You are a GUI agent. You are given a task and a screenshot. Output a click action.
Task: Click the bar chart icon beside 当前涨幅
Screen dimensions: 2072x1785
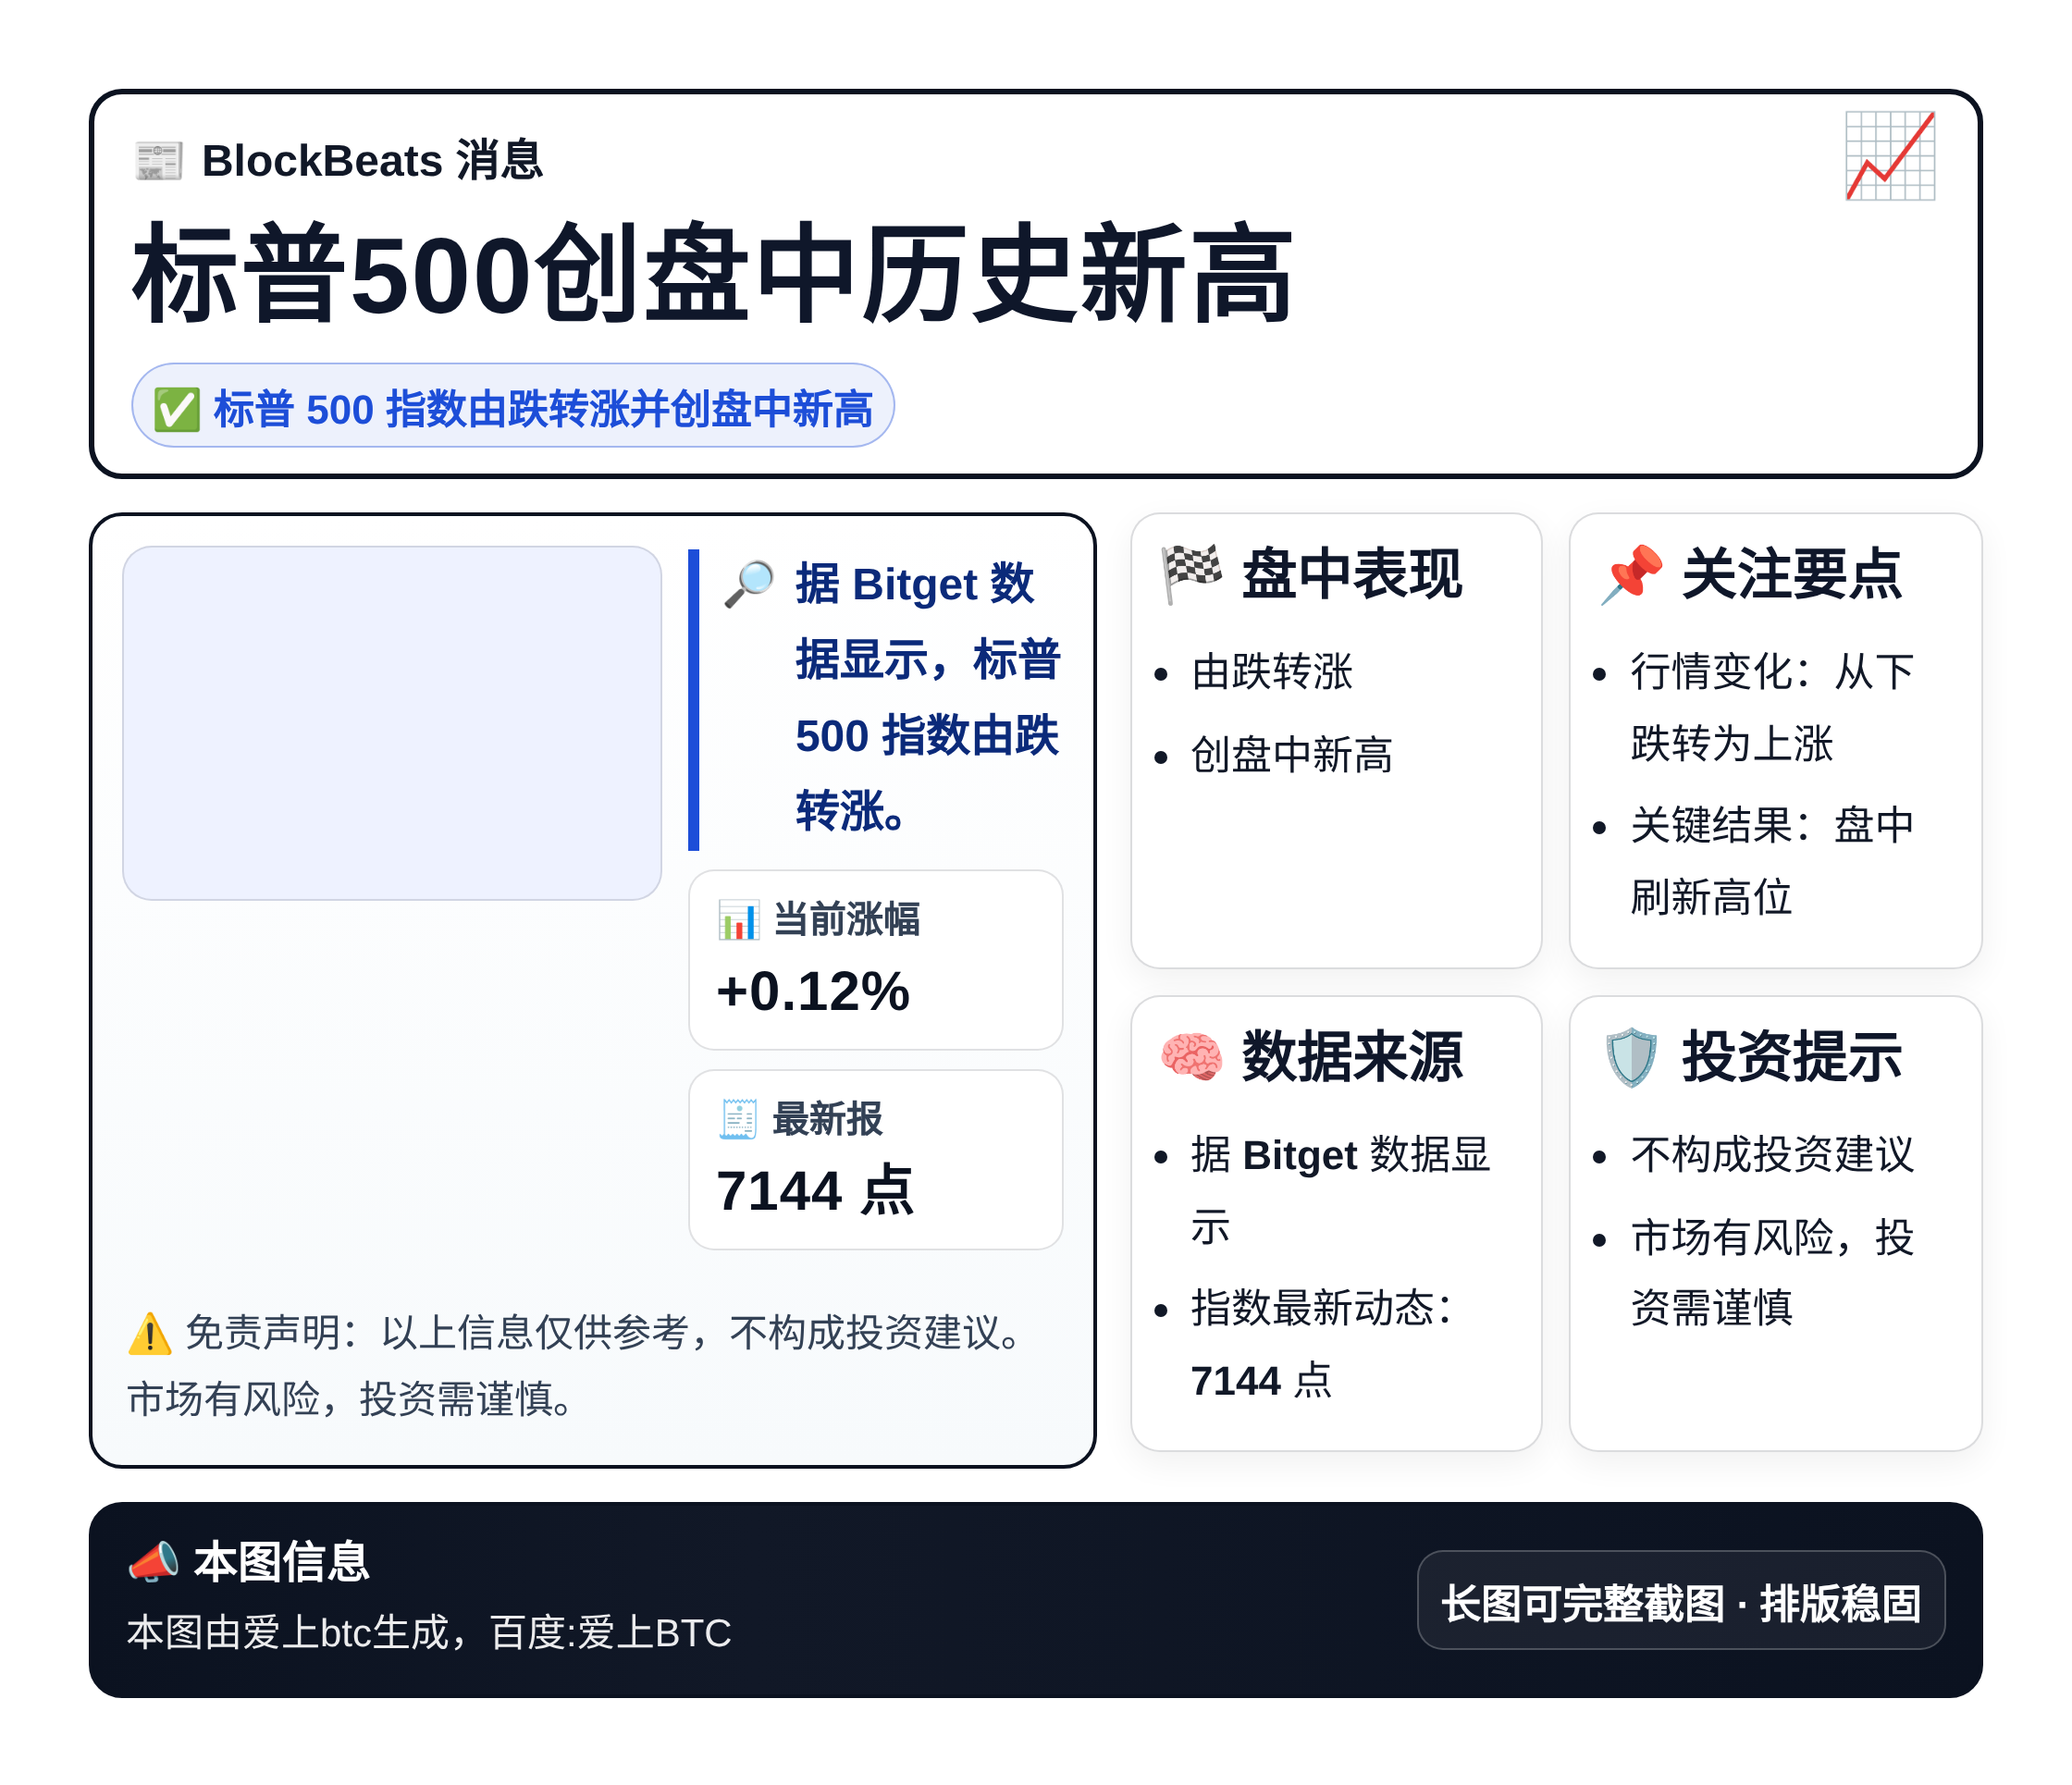[738, 919]
